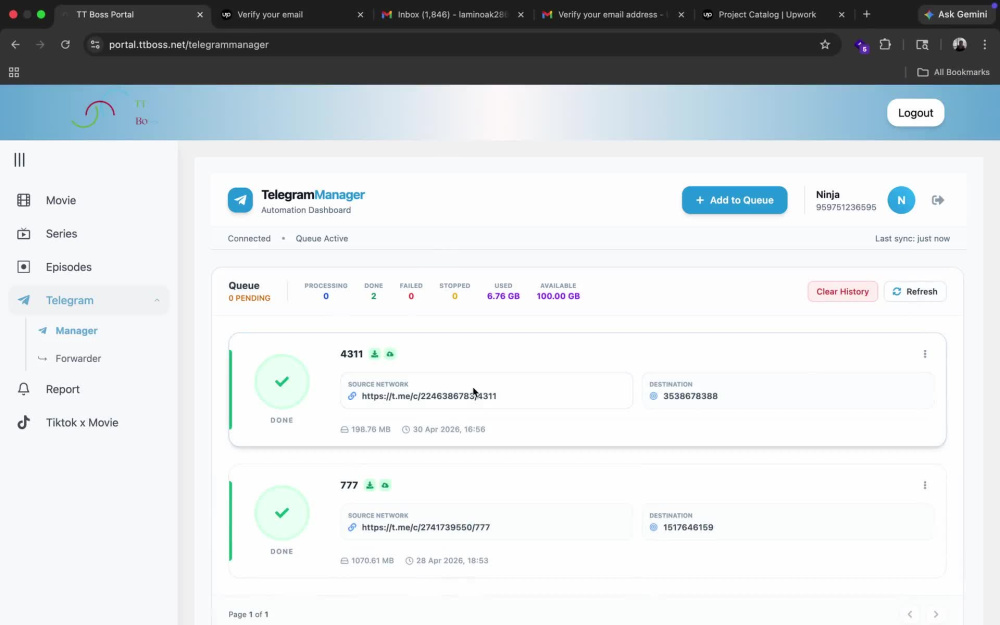The image size is (1000, 625).
Task: Click the cloud upload icon next to 4311
Action: [x=390, y=354]
